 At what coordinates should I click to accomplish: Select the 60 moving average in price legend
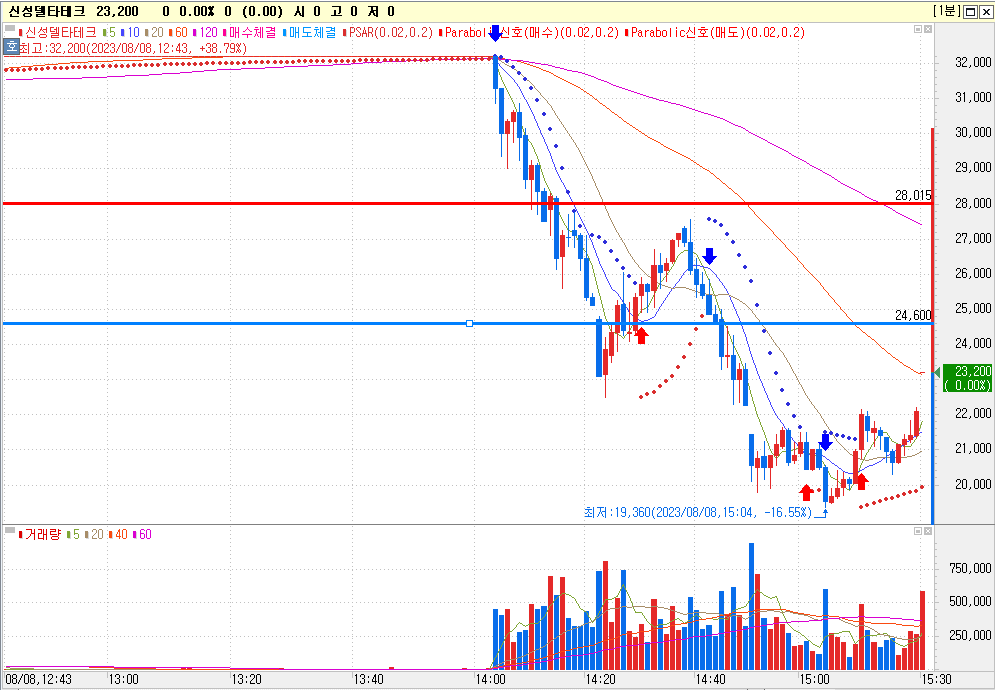pyautogui.click(x=178, y=32)
